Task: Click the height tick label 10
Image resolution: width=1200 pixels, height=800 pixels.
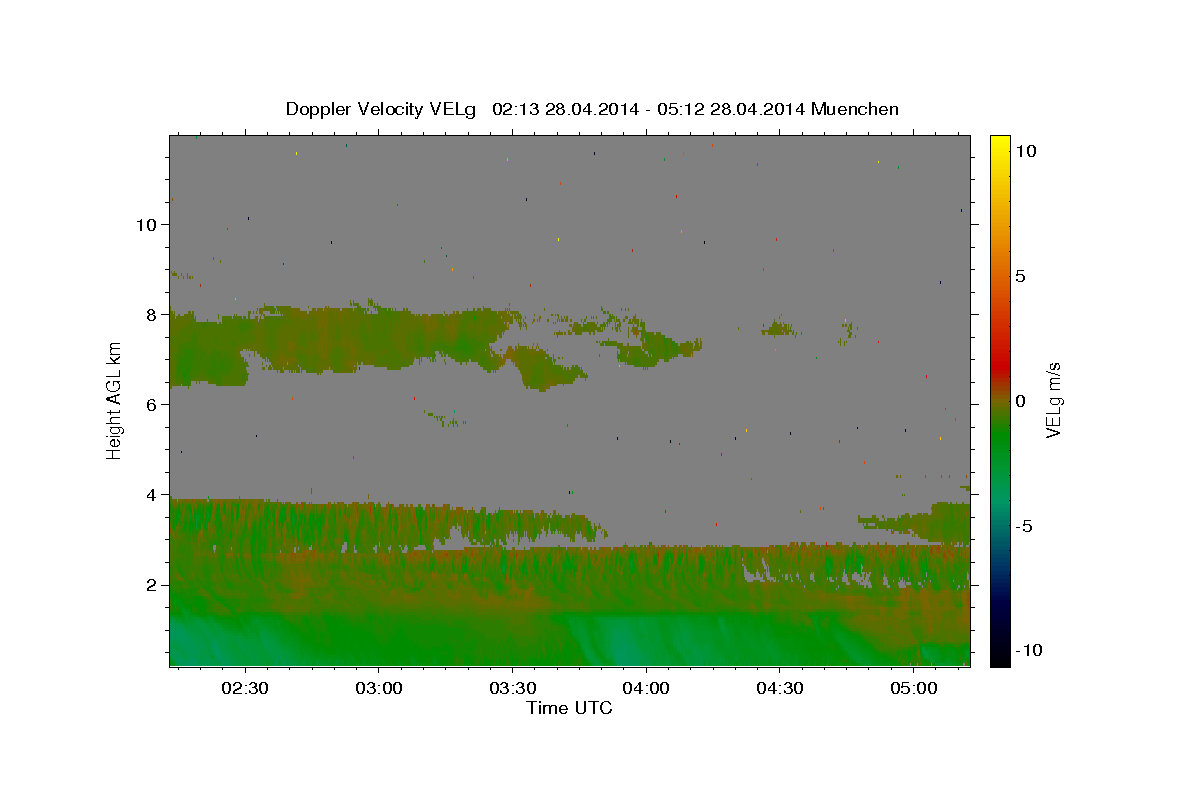Action: [146, 224]
